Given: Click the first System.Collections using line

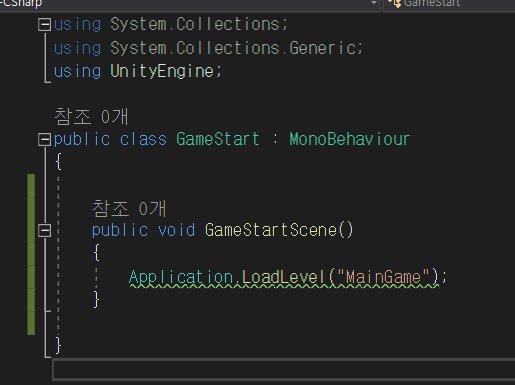Looking at the screenshot, I should (x=170, y=25).
